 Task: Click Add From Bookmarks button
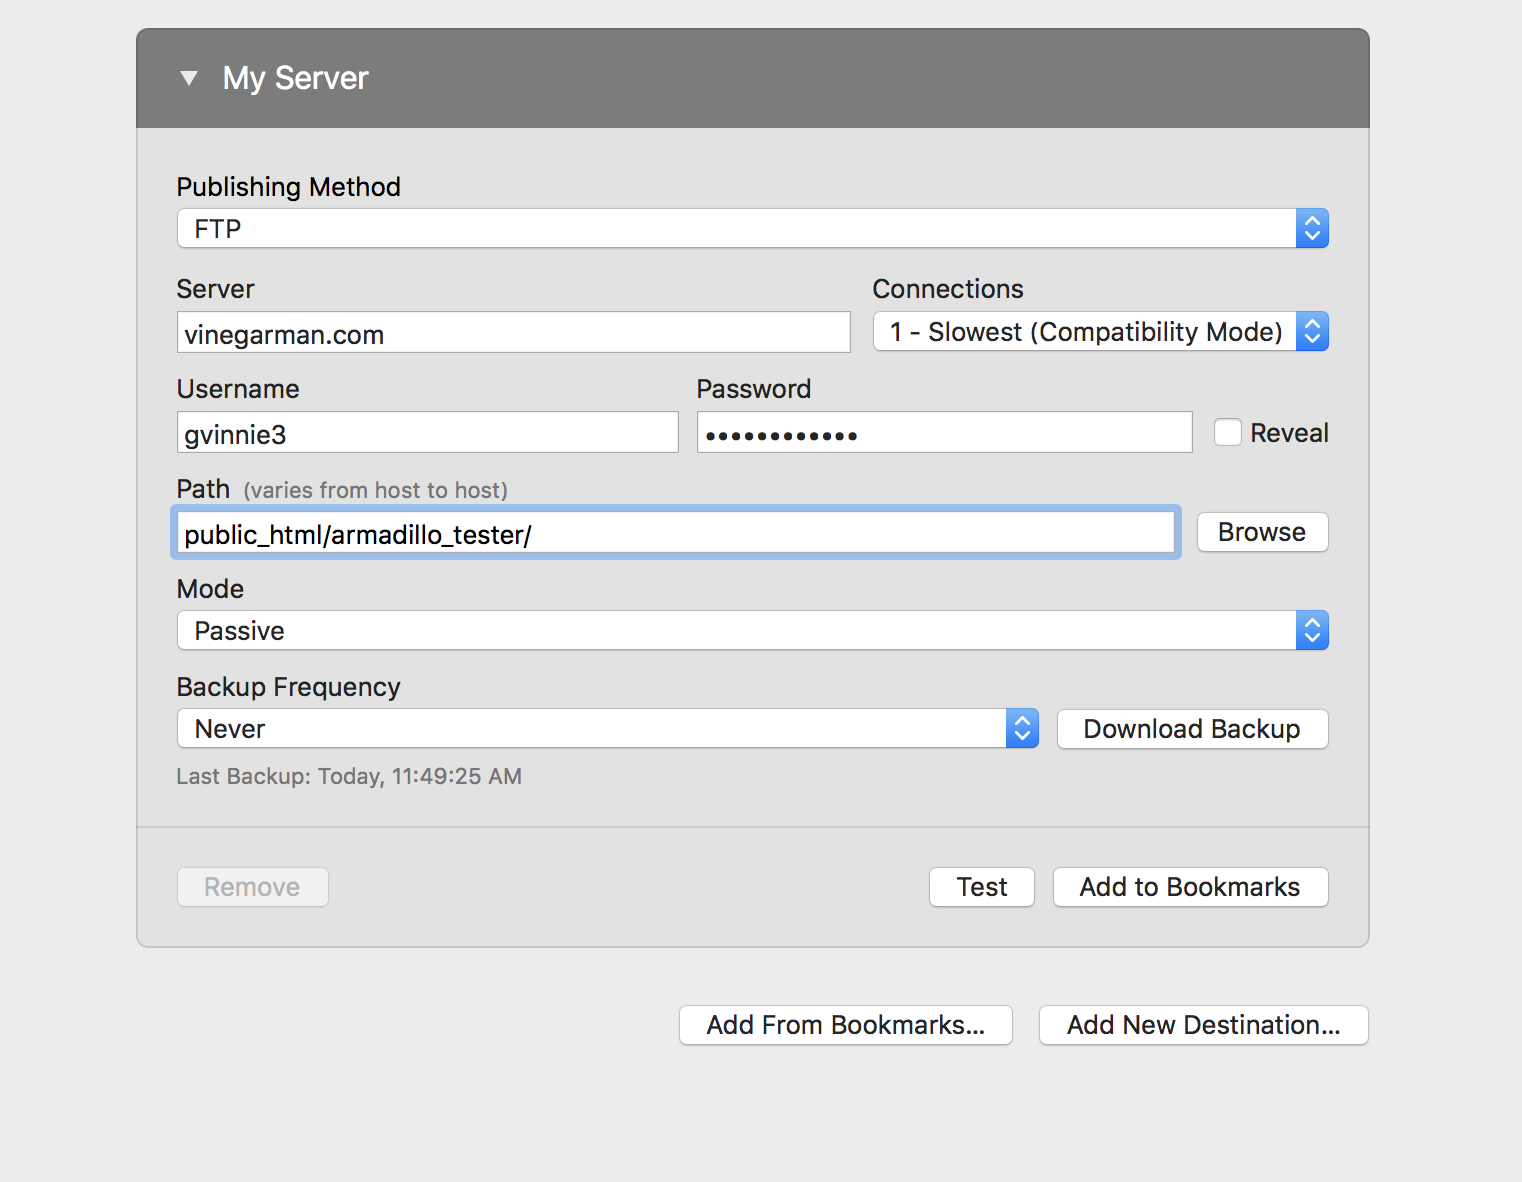pyautogui.click(x=846, y=1025)
